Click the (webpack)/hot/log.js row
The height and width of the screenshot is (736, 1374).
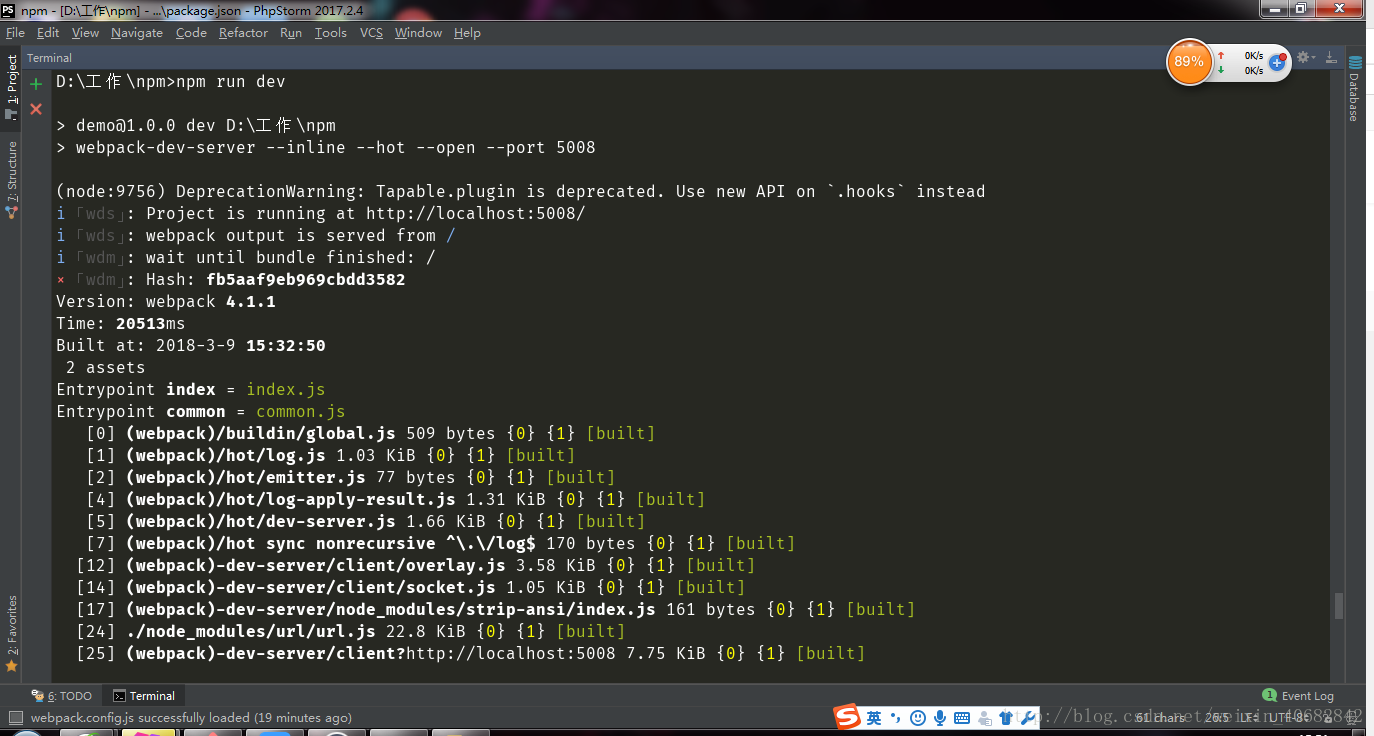331,455
